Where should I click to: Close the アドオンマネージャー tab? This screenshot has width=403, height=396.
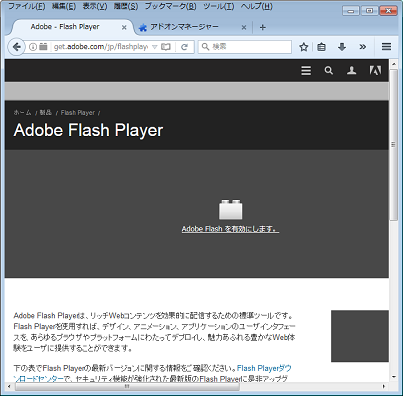[x=244, y=27]
